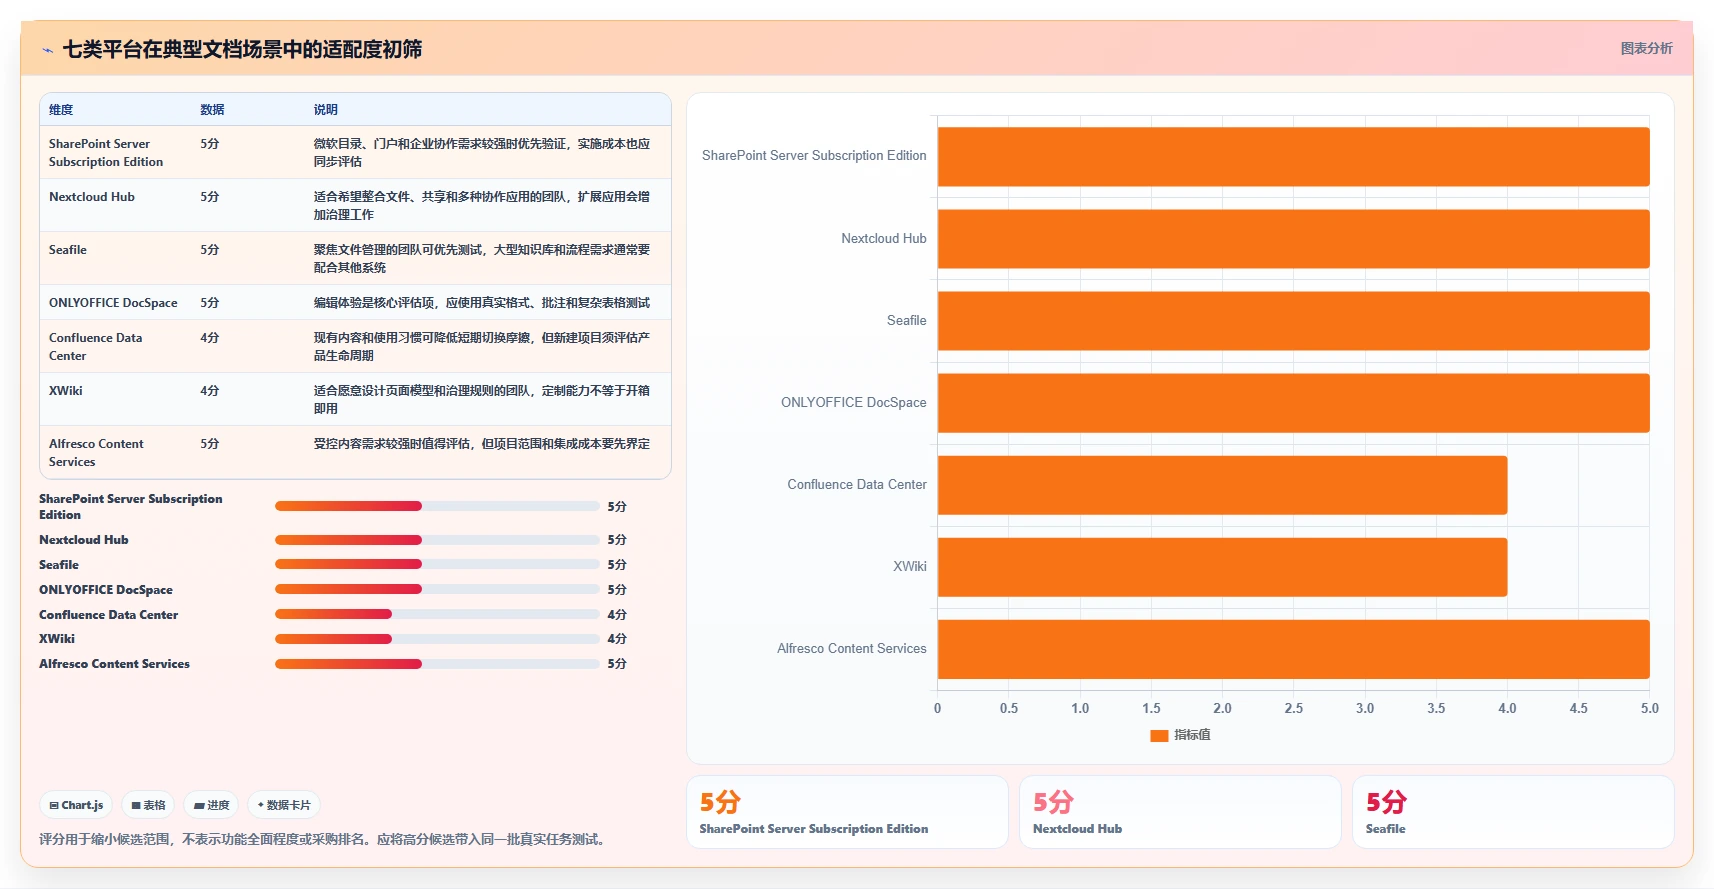This screenshot has width=1714, height=889.
Task: Click the SharePoint progress bar
Action: coord(437,506)
